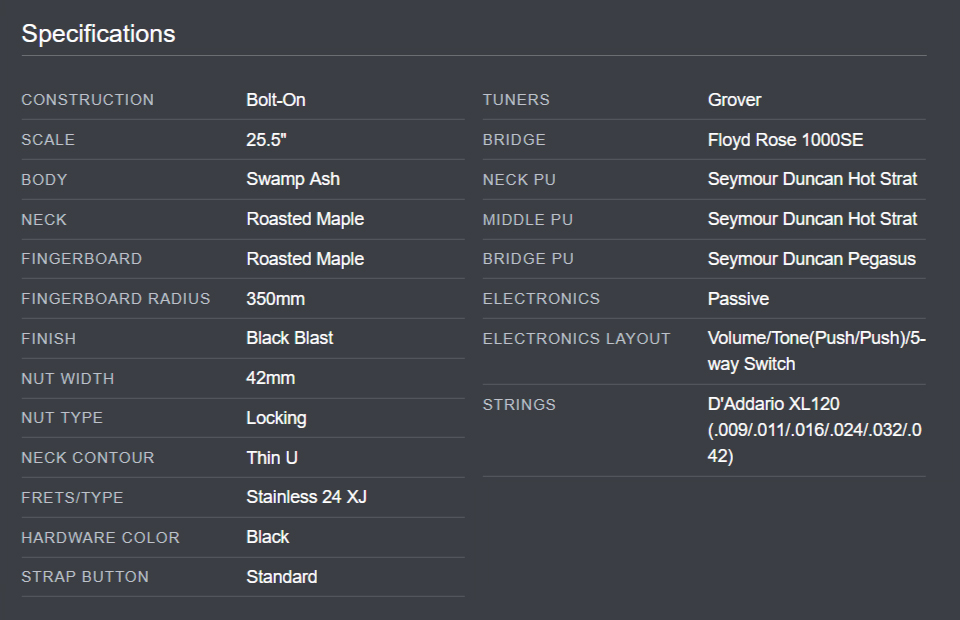The image size is (960, 620).
Task: Click the FINGERBOARD RADIUS label
Action: (x=116, y=299)
